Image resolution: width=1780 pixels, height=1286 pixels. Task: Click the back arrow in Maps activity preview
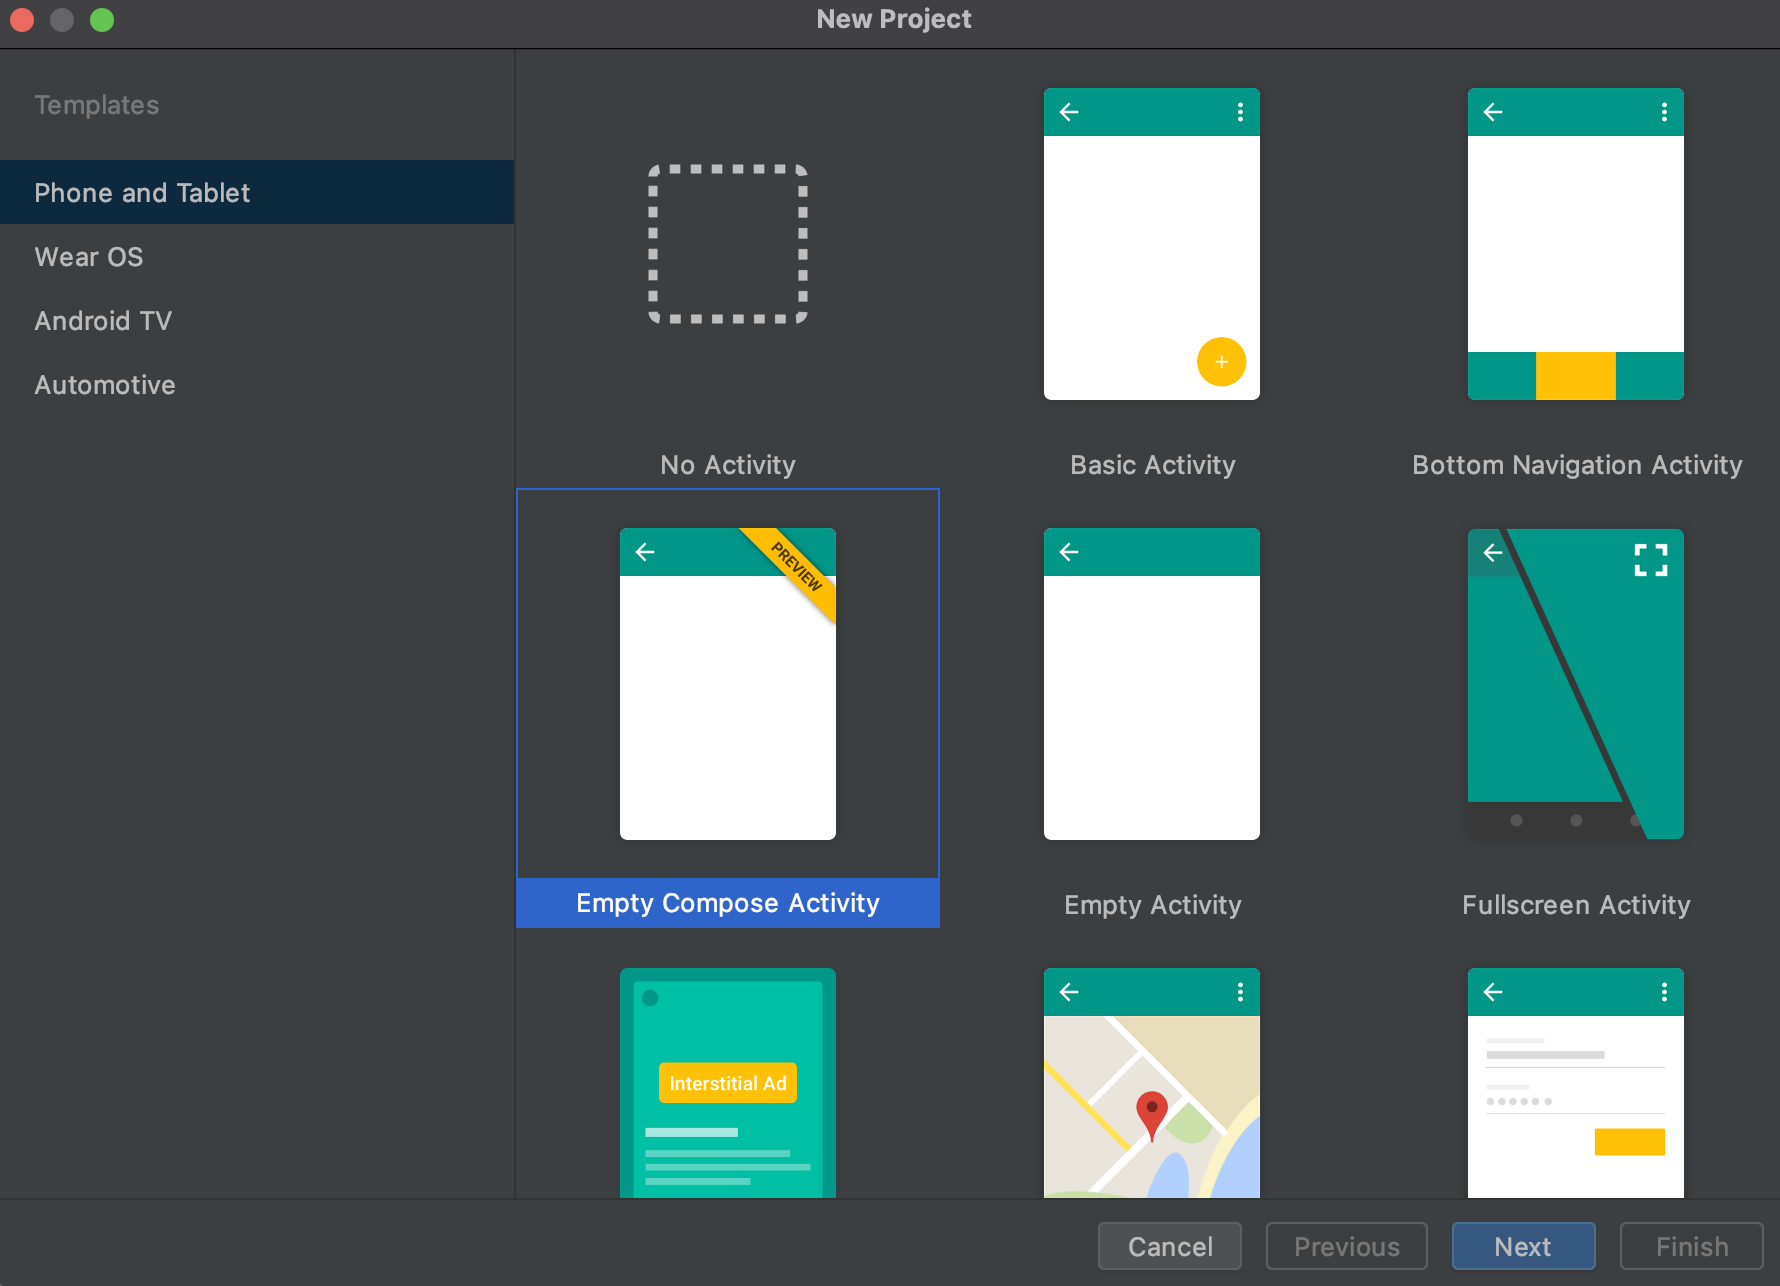1069,992
